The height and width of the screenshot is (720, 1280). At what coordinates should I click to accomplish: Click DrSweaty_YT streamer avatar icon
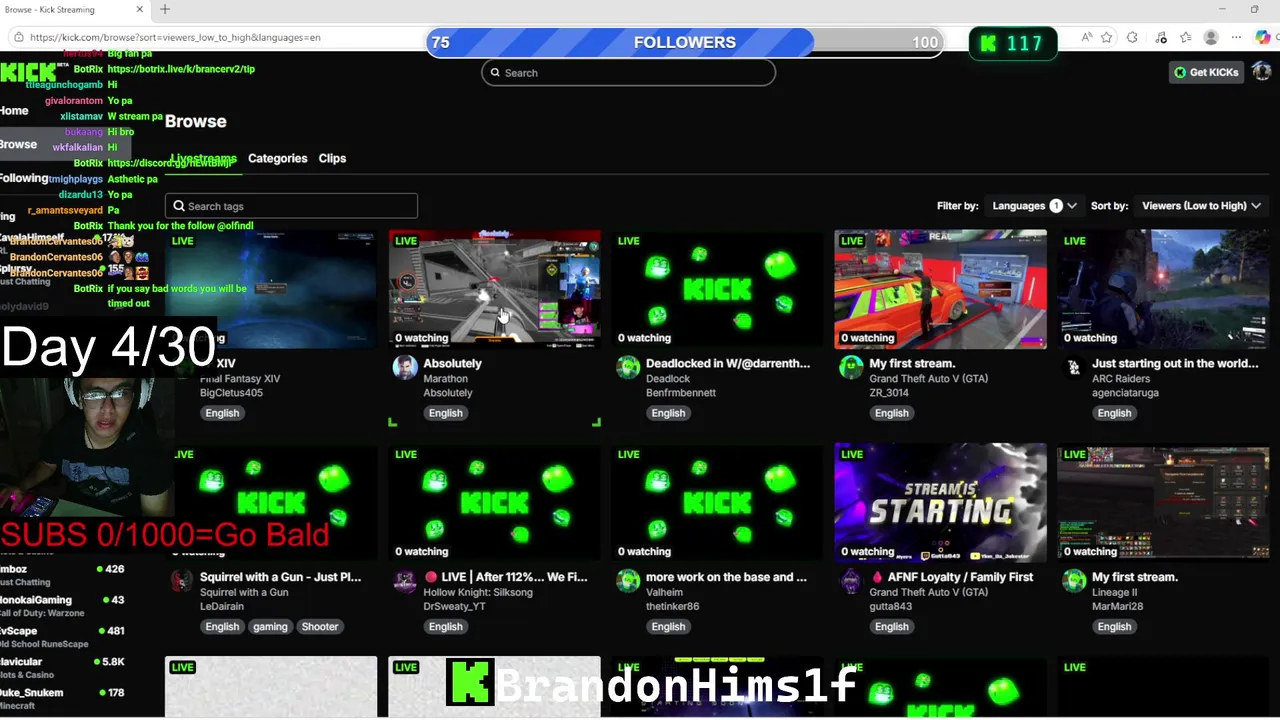click(x=405, y=581)
